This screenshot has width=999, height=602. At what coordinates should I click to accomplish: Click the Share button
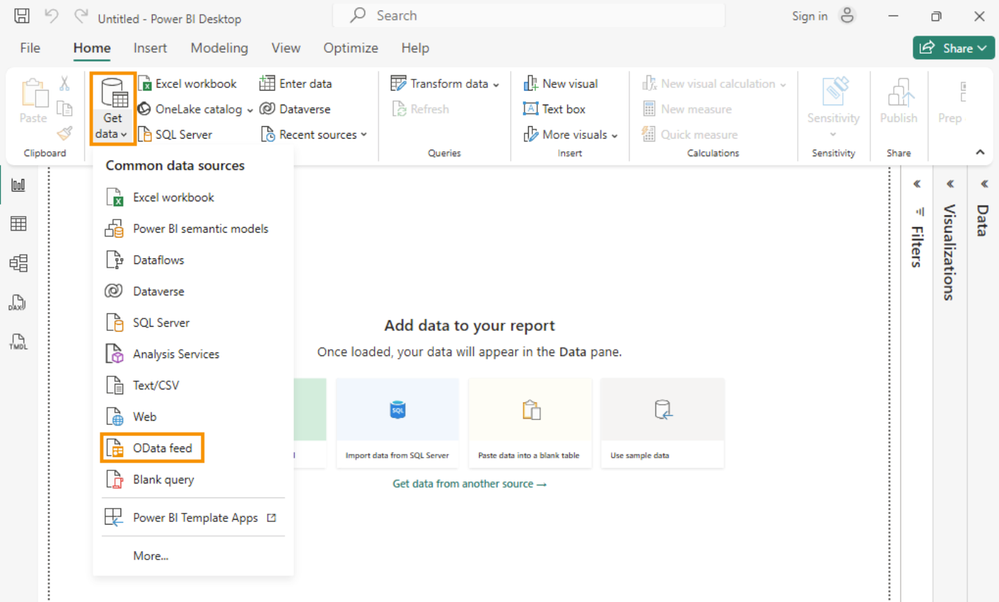tap(953, 48)
